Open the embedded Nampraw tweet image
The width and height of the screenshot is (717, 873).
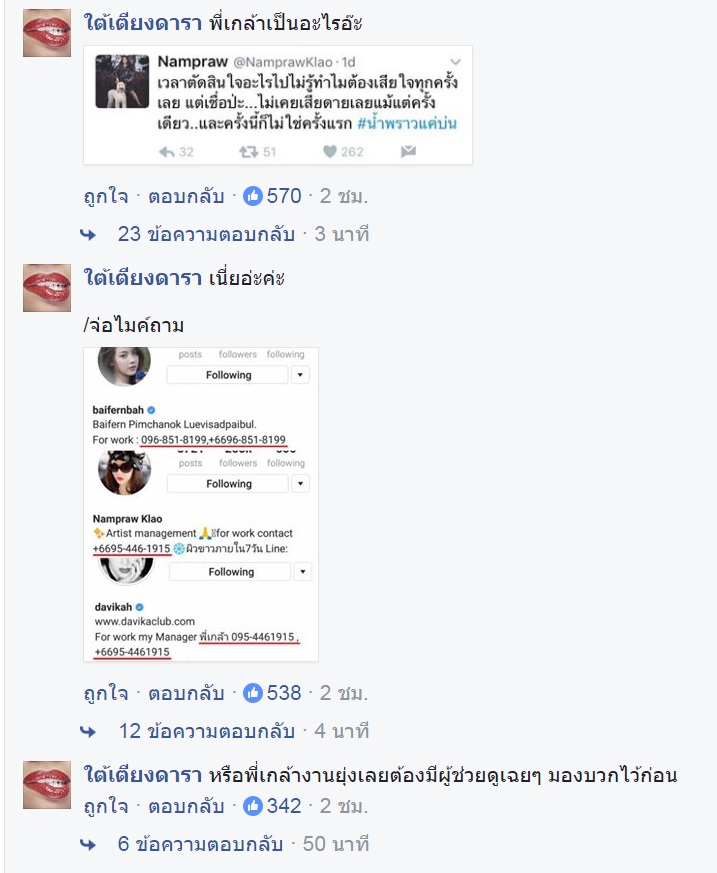pyautogui.click(x=278, y=105)
